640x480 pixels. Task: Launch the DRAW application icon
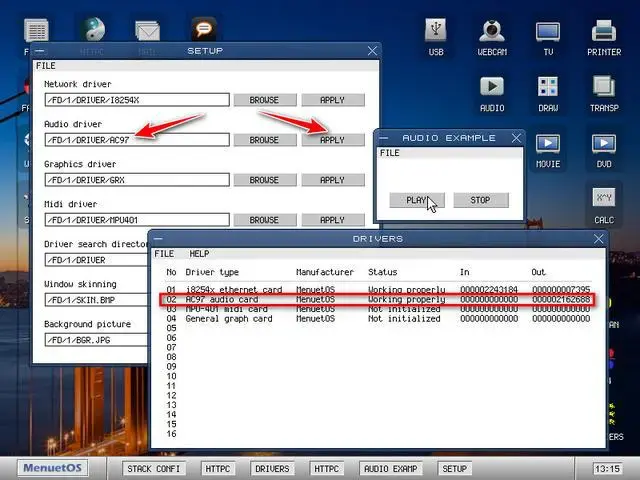tap(547, 88)
